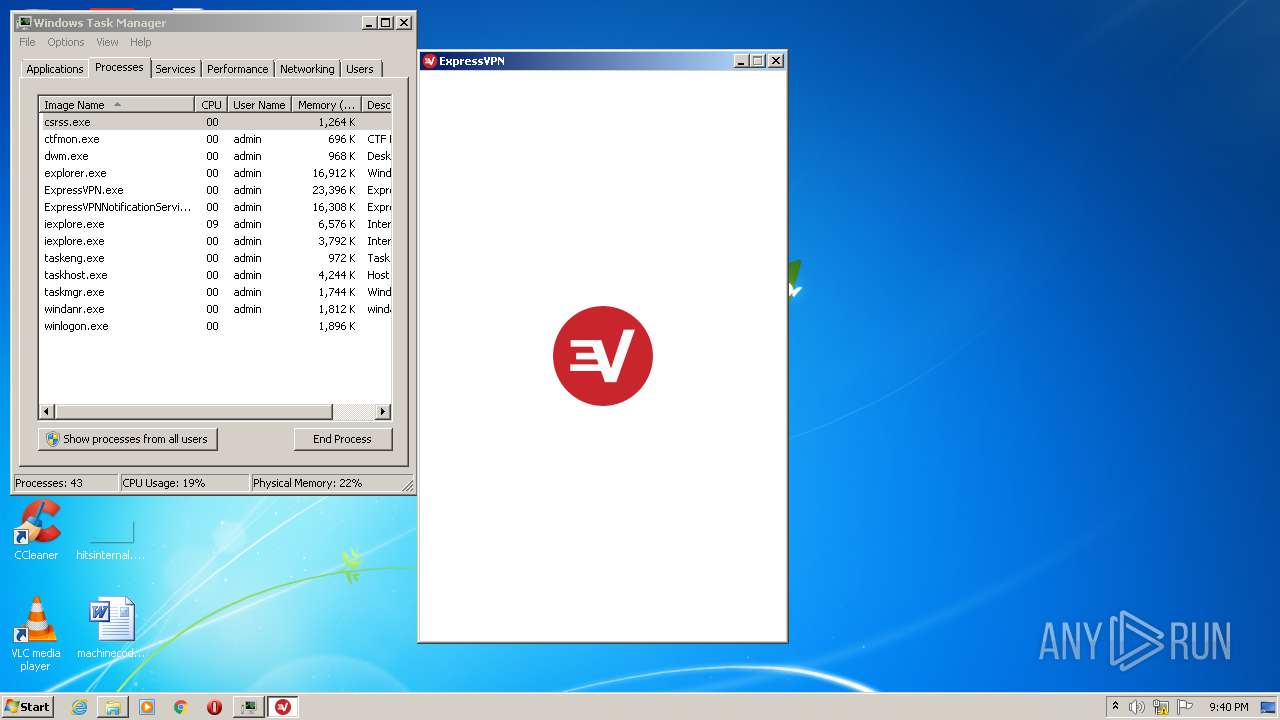The width and height of the screenshot is (1280, 720).
Task: Click the horizontal scrollbar thumb in process list
Action: [193, 411]
